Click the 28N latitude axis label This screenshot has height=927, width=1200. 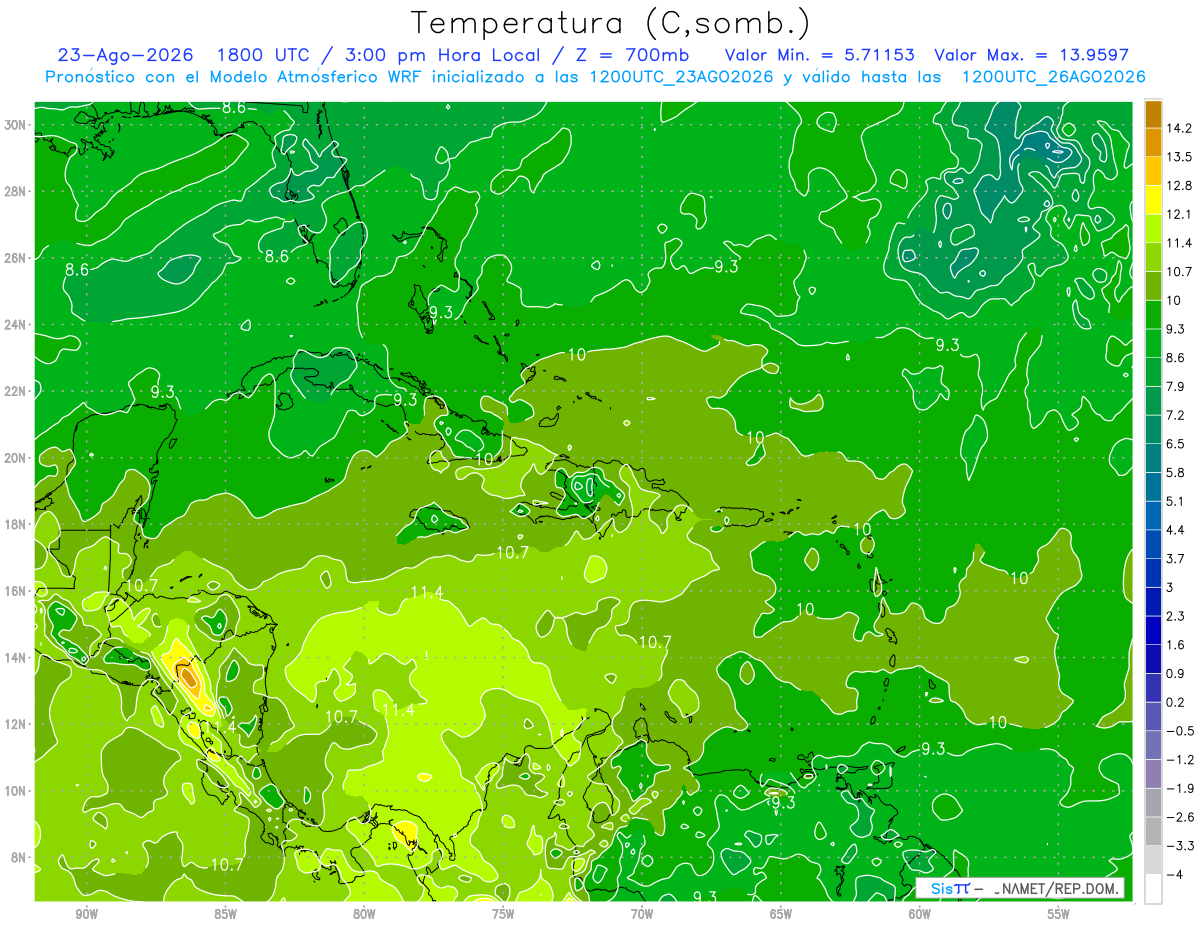pos(16,191)
